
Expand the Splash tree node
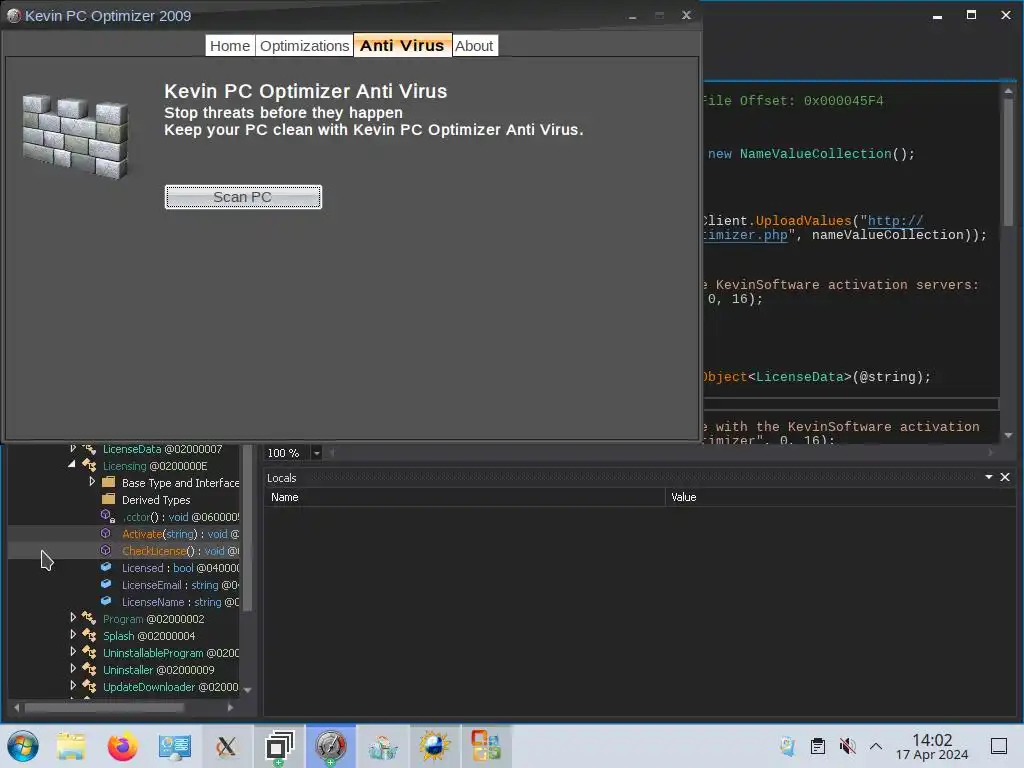(72, 634)
